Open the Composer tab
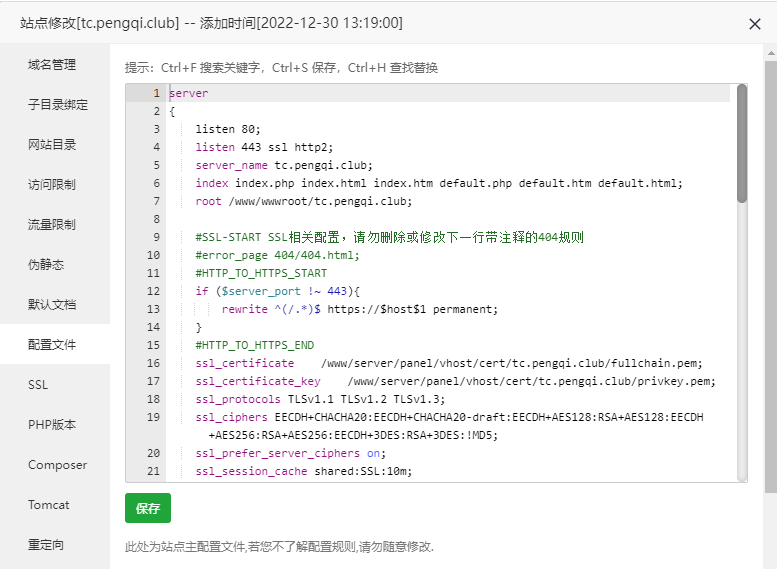The width and height of the screenshot is (777, 569). [x=57, y=464]
